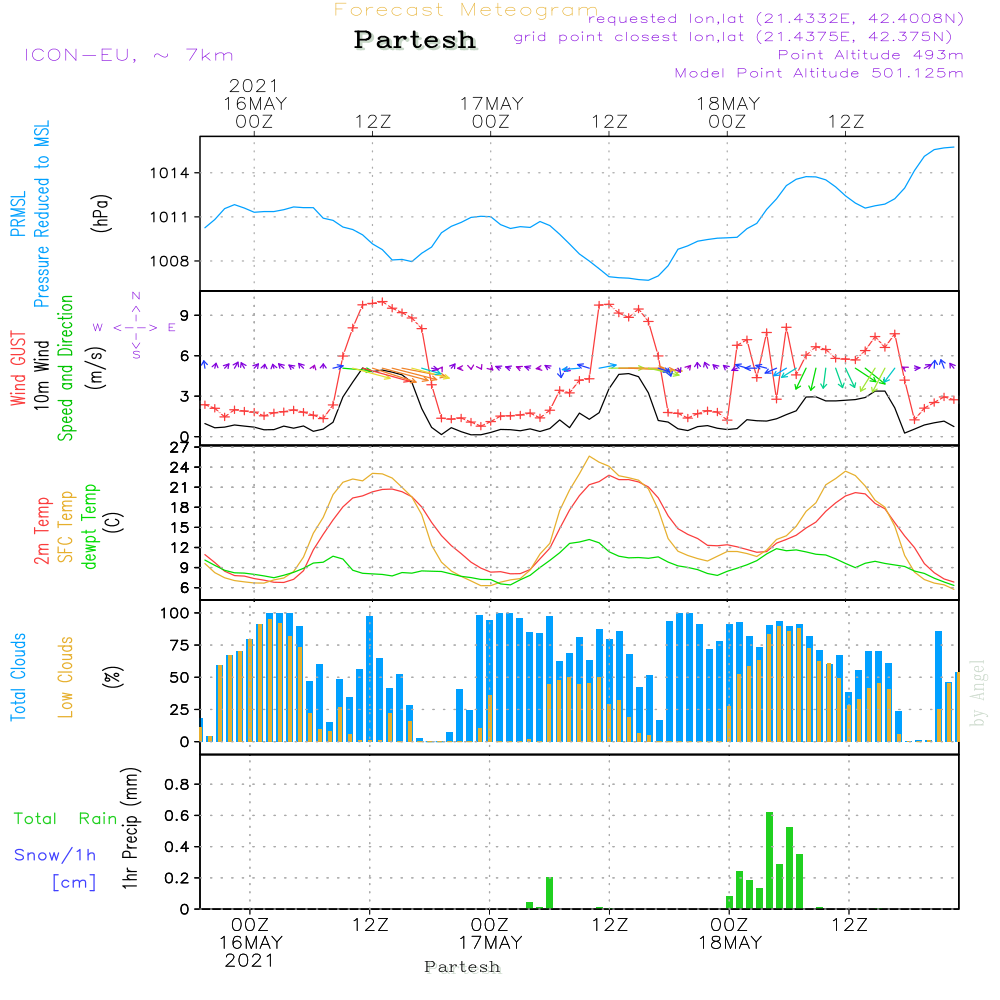Click the 'Forecast Meteogram' heading

(x=466, y=10)
